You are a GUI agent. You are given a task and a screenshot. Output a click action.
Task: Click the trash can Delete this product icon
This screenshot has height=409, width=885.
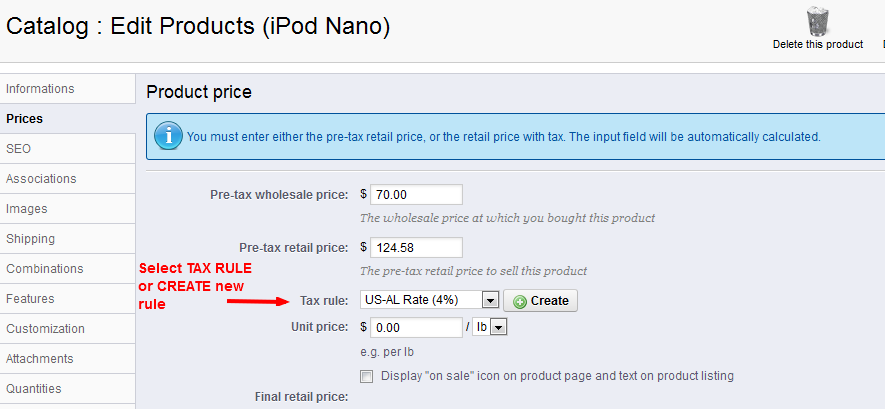click(817, 22)
